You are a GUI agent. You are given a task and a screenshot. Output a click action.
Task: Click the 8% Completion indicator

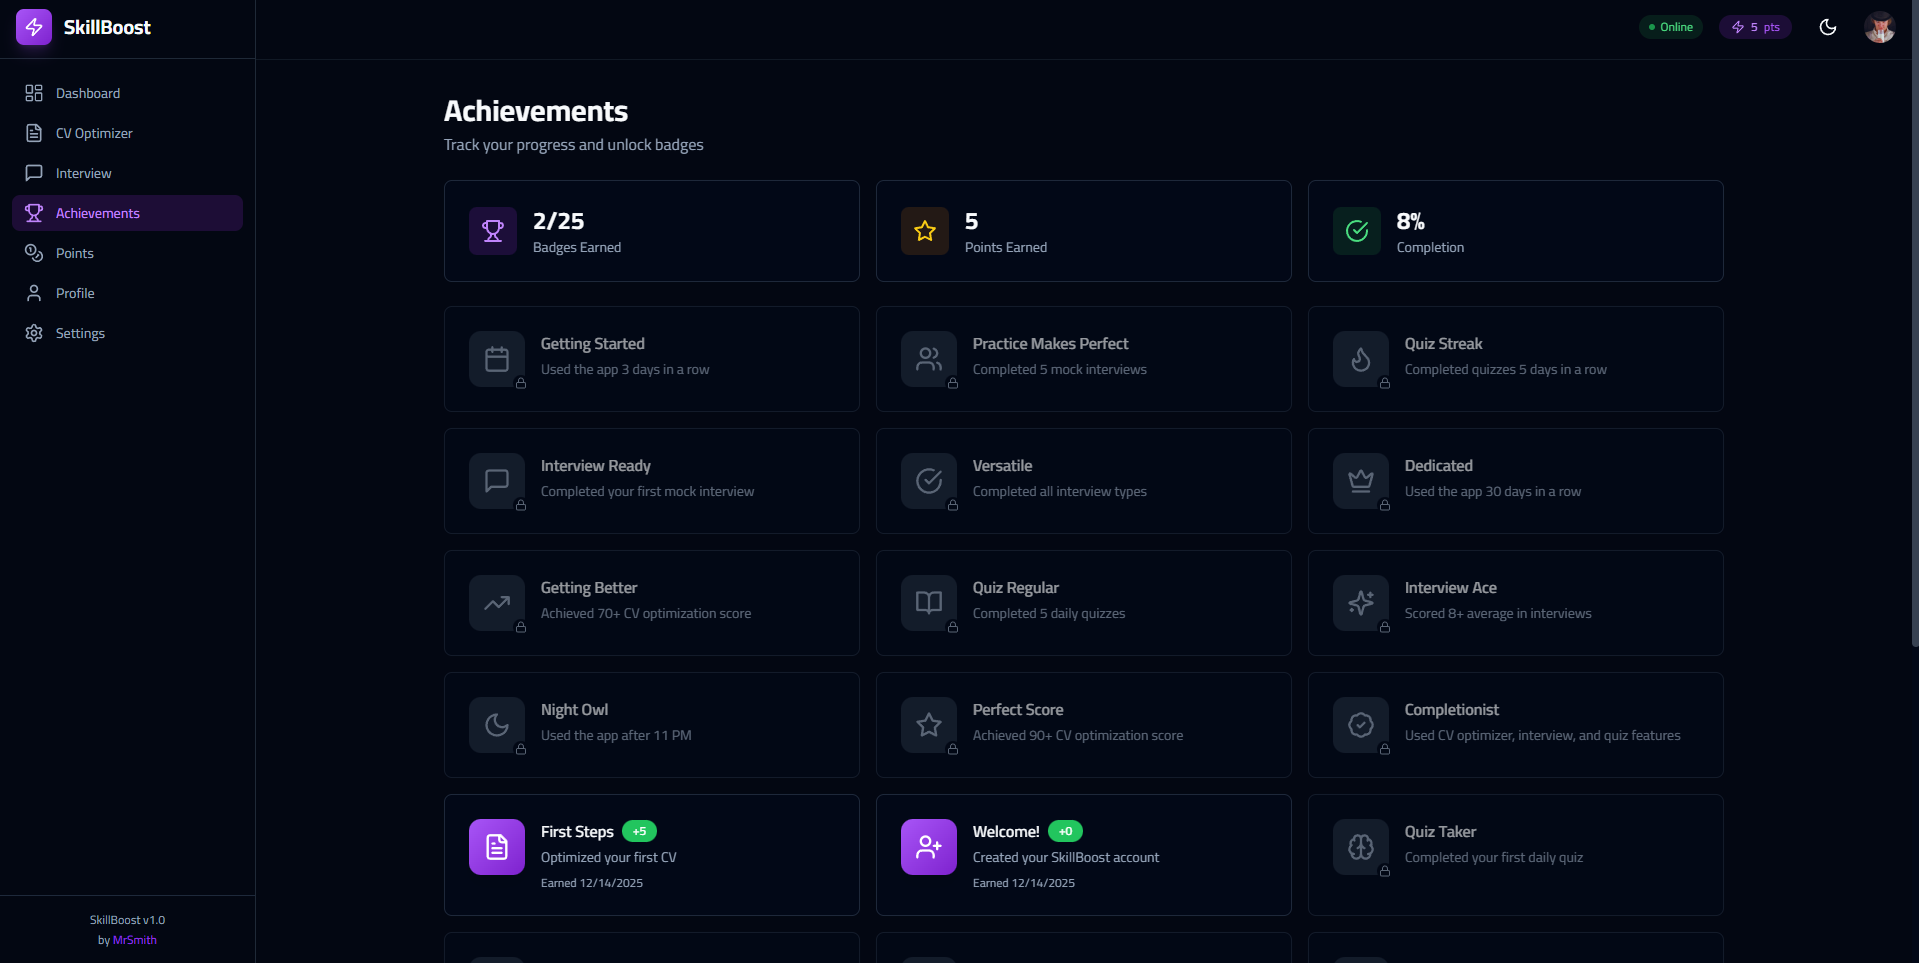tap(1514, 231)
